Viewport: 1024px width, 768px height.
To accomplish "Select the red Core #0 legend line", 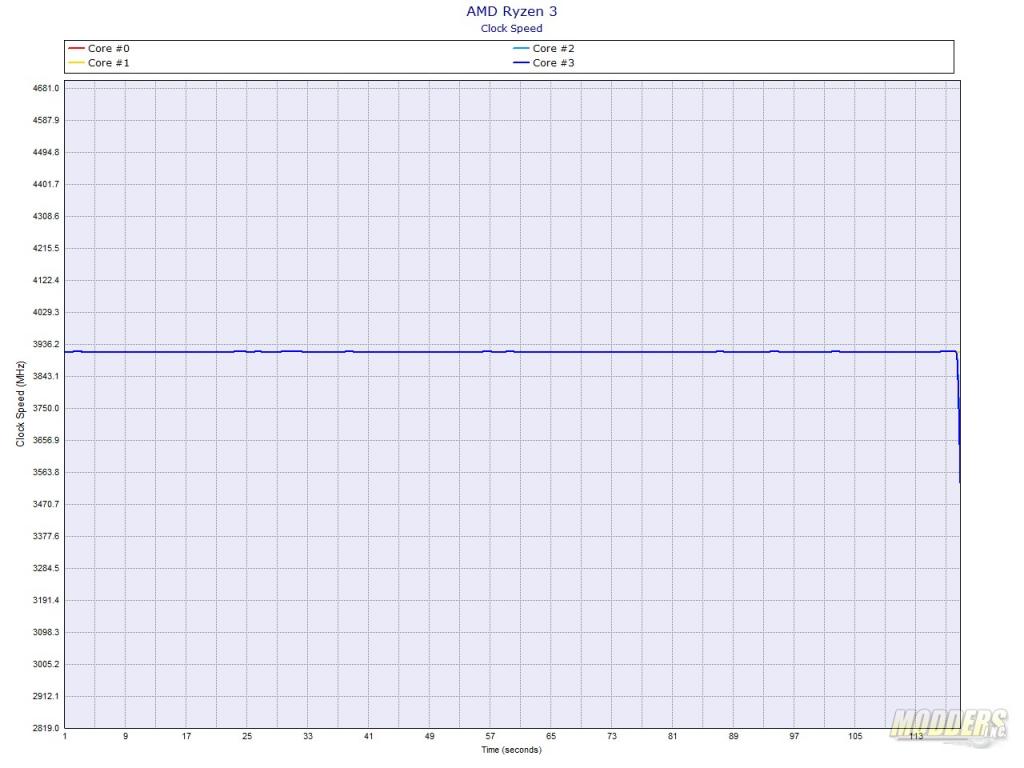I will (x=76, y=48).
